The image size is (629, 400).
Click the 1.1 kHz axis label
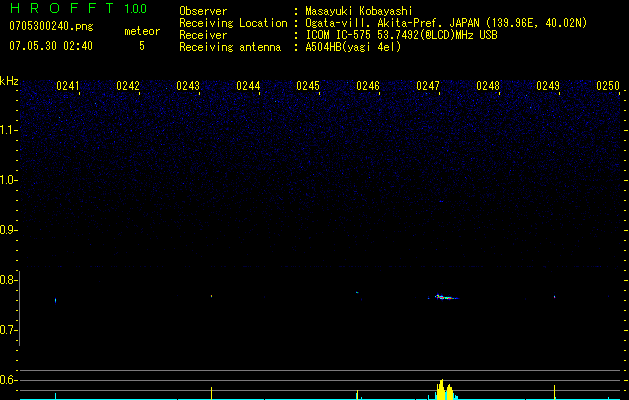(8, 130)
